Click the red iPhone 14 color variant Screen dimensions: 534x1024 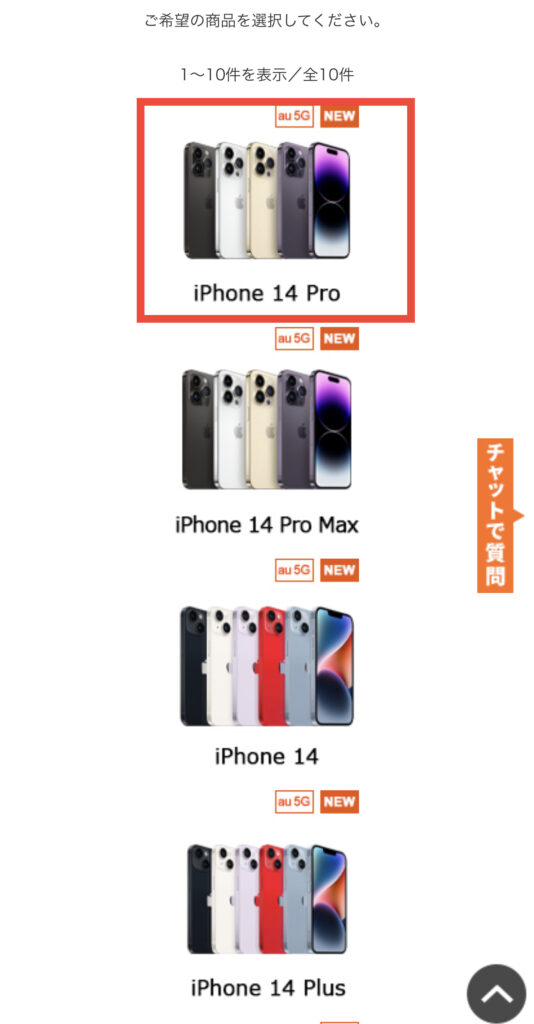click(x=272, y=665)
